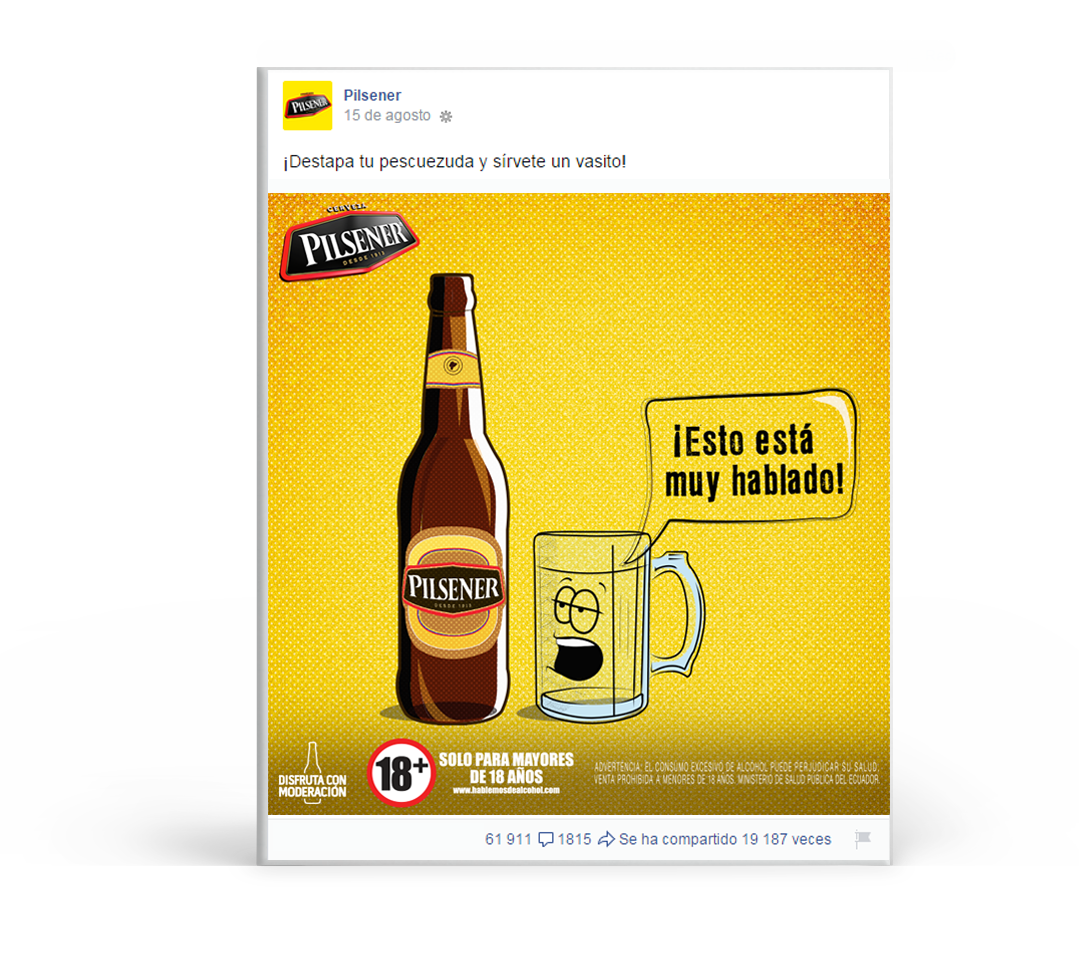The height and width of the screenshot is (960, 1079).
Task: Click the post text '¡Destapa tu pescuezuda y sírvete un vasito!'
Action: (x=454, y=162)
